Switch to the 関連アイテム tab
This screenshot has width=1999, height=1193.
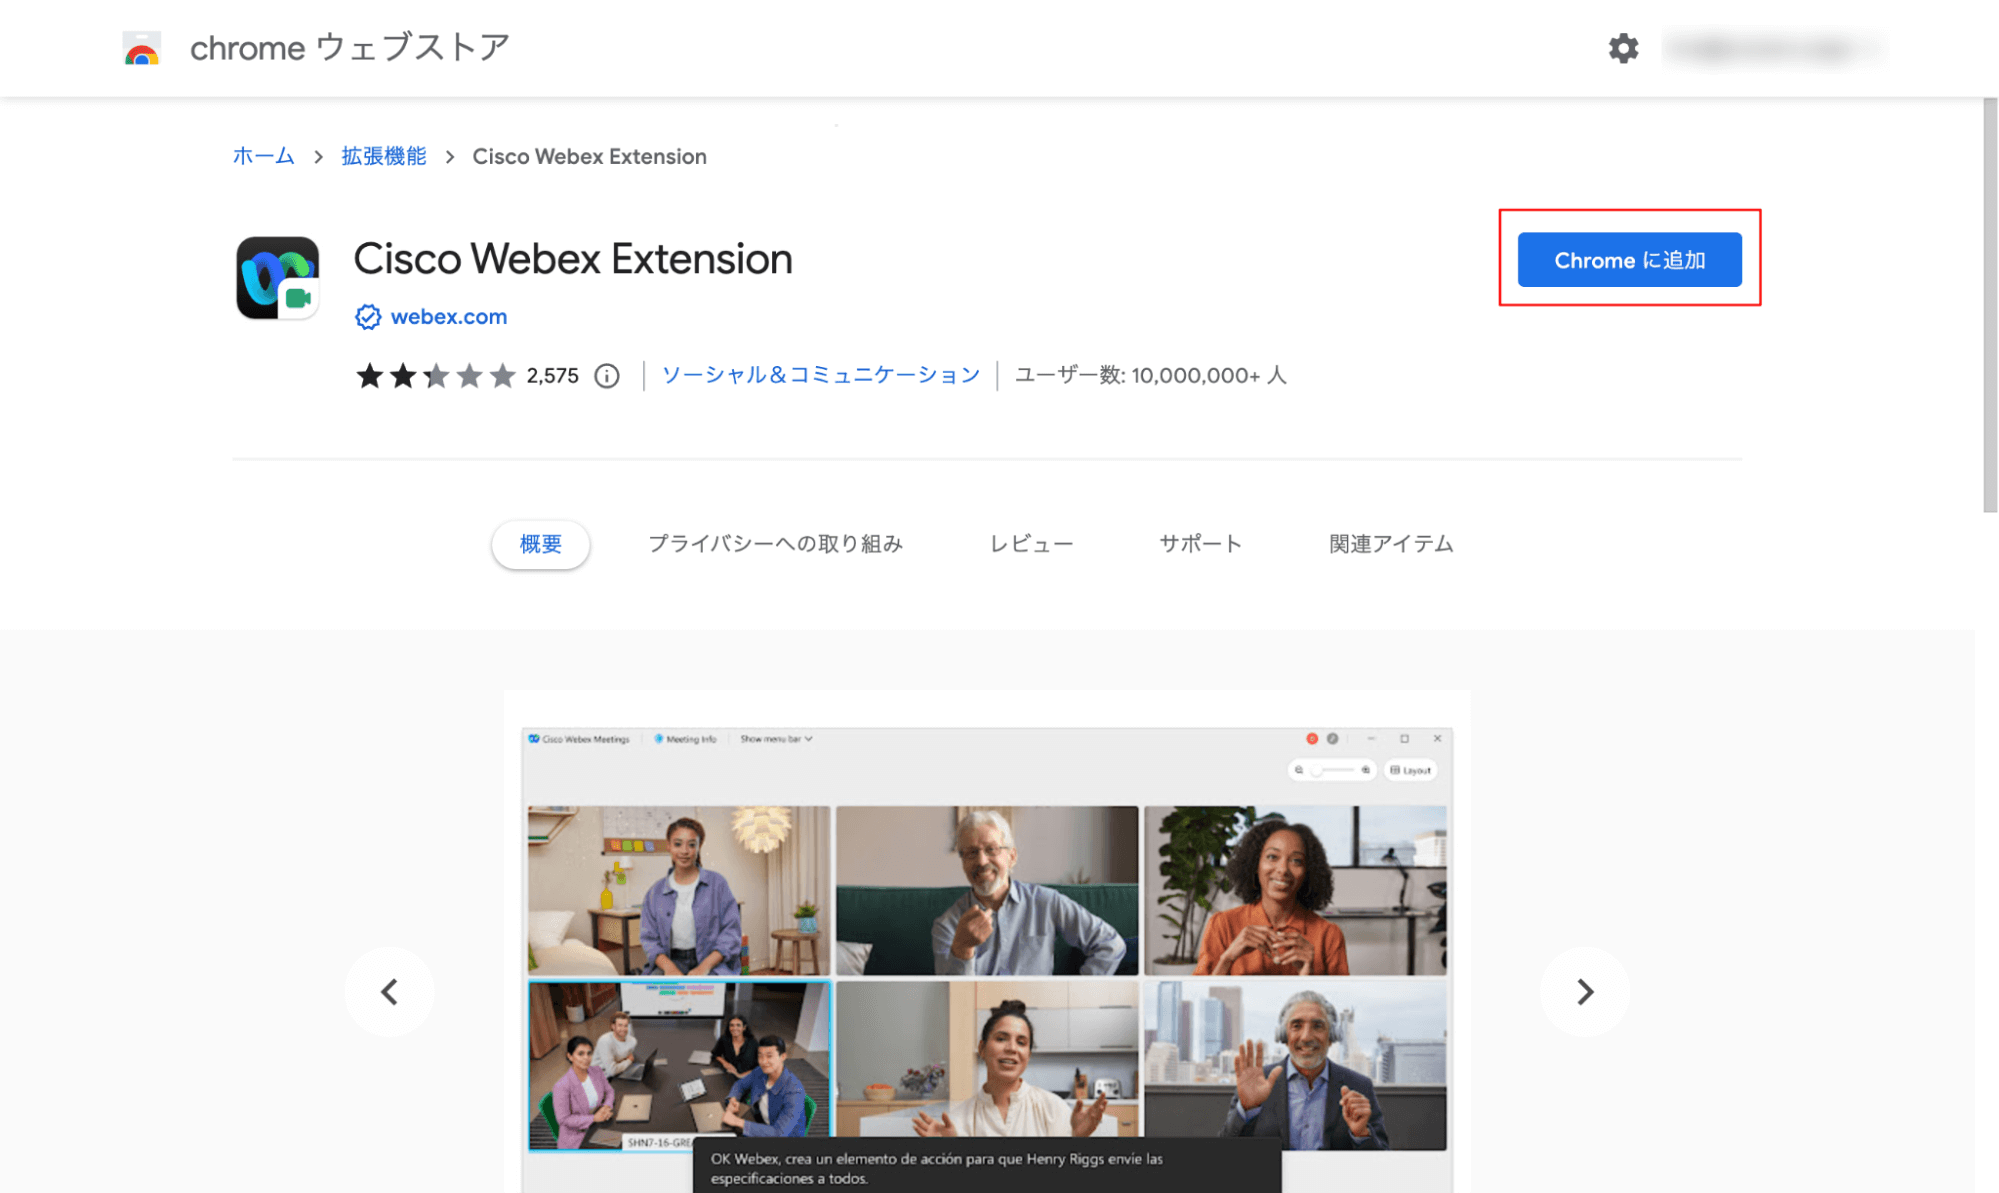(1391, 544)
